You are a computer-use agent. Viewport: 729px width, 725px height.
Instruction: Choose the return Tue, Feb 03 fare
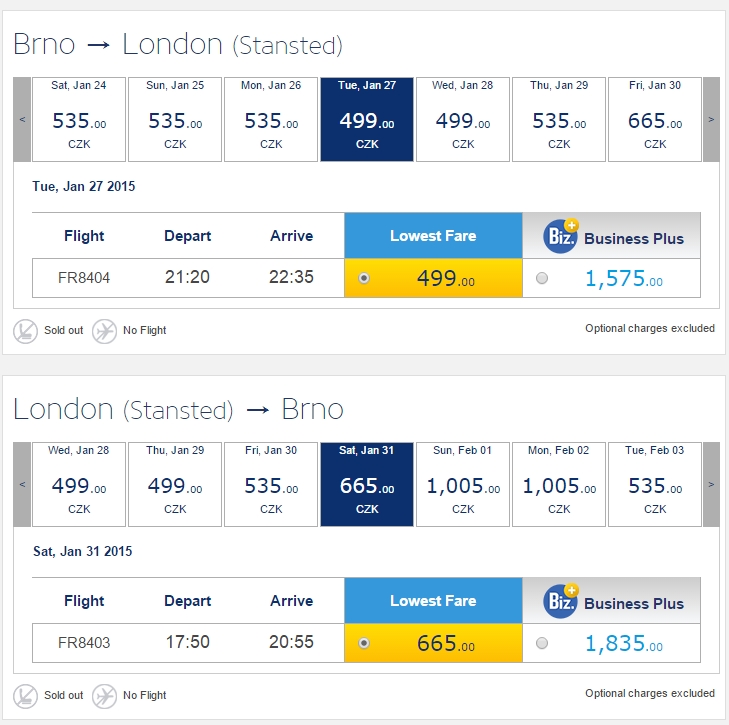point(655,485)
